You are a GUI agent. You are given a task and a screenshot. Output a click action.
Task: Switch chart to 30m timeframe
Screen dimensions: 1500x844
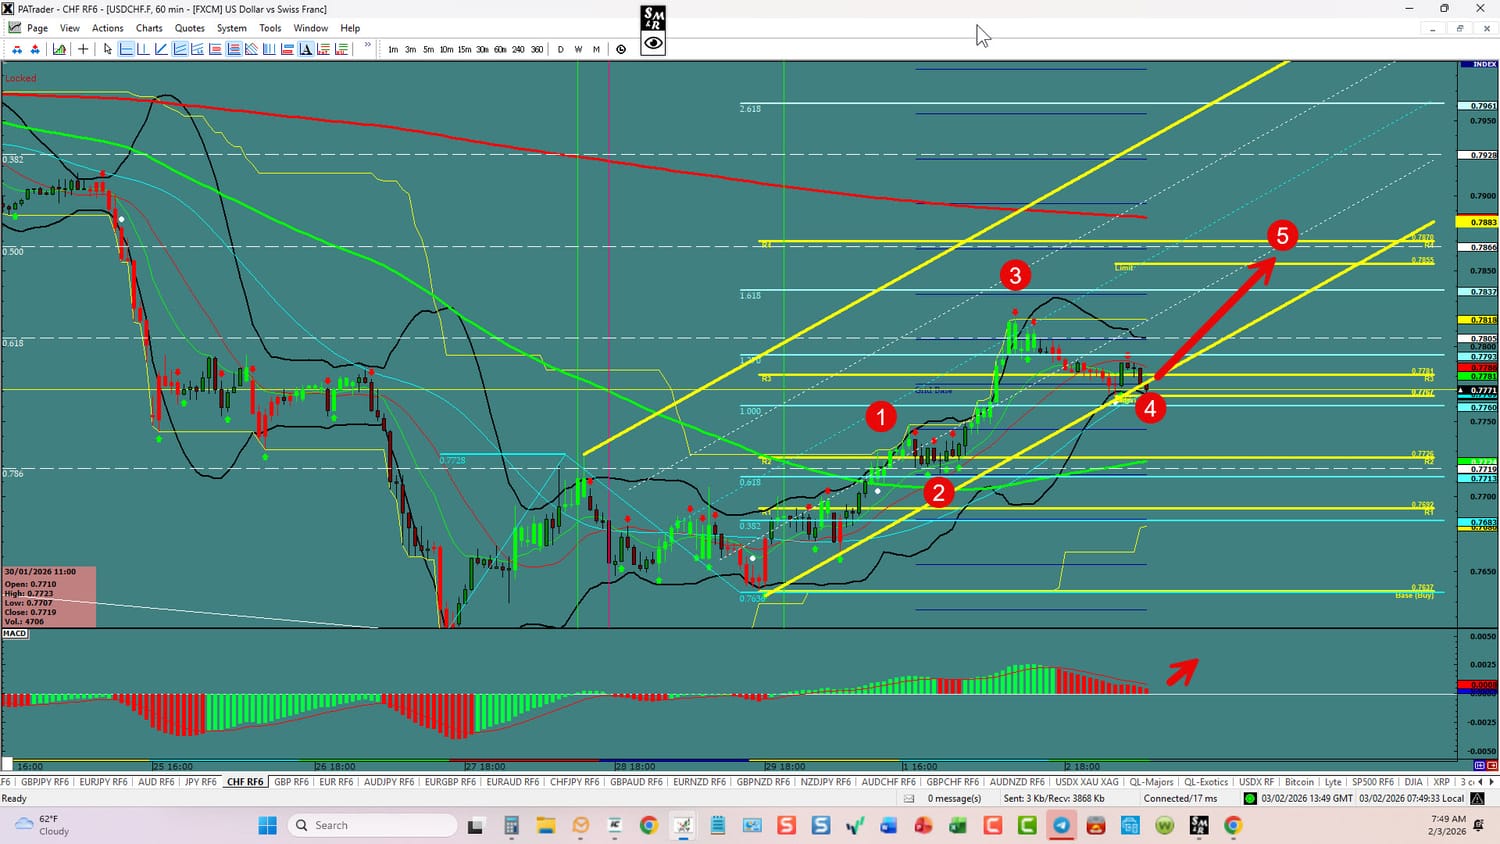[x=482, y=49]
